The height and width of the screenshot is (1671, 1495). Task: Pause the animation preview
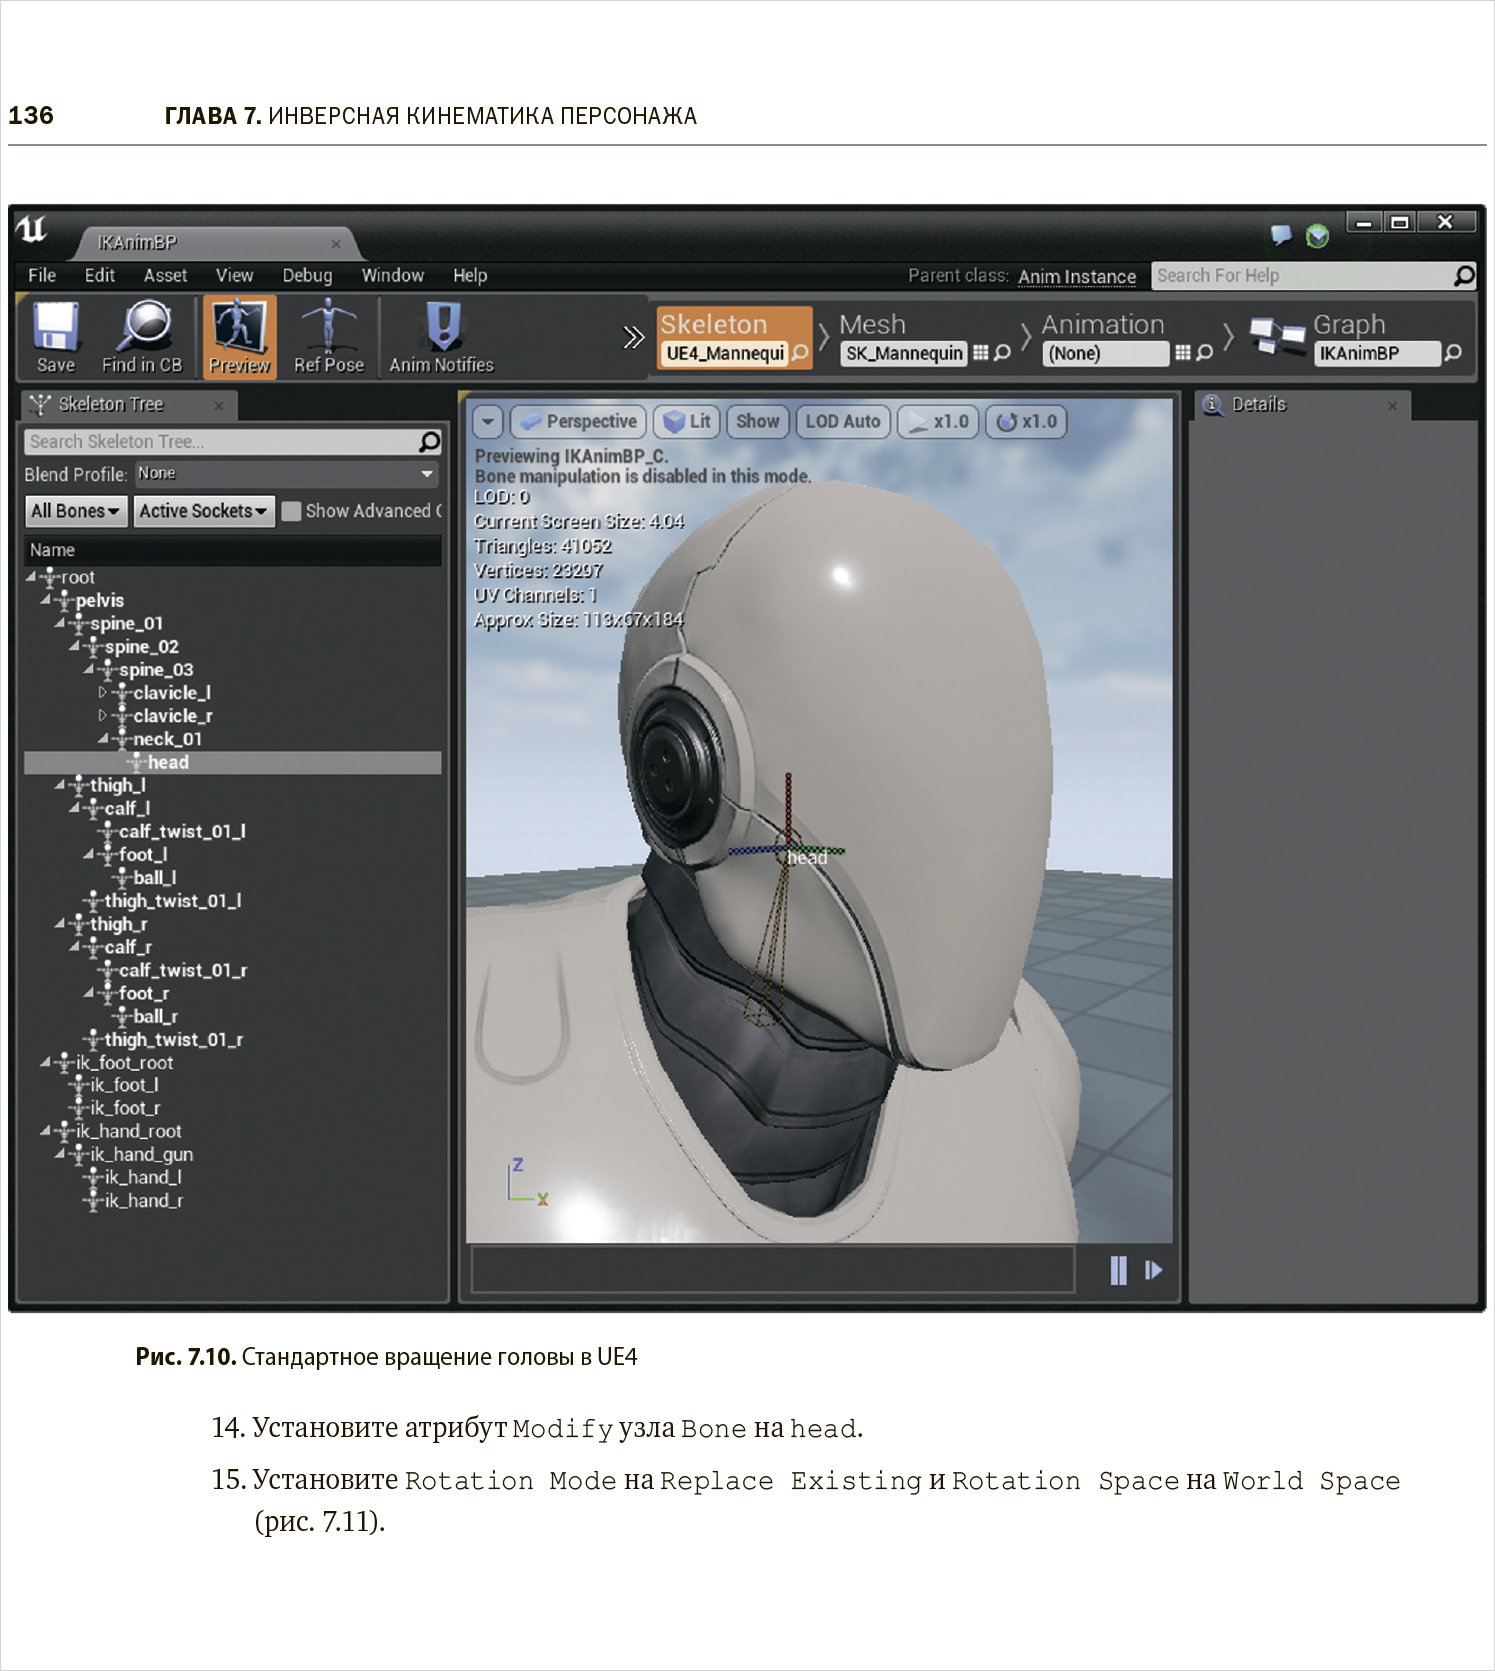1118,1270
